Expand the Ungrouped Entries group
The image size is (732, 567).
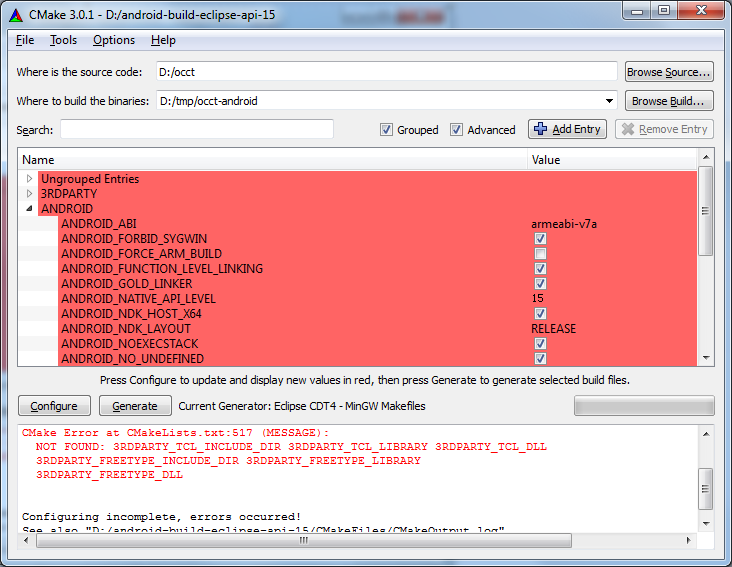pos(30,179)
